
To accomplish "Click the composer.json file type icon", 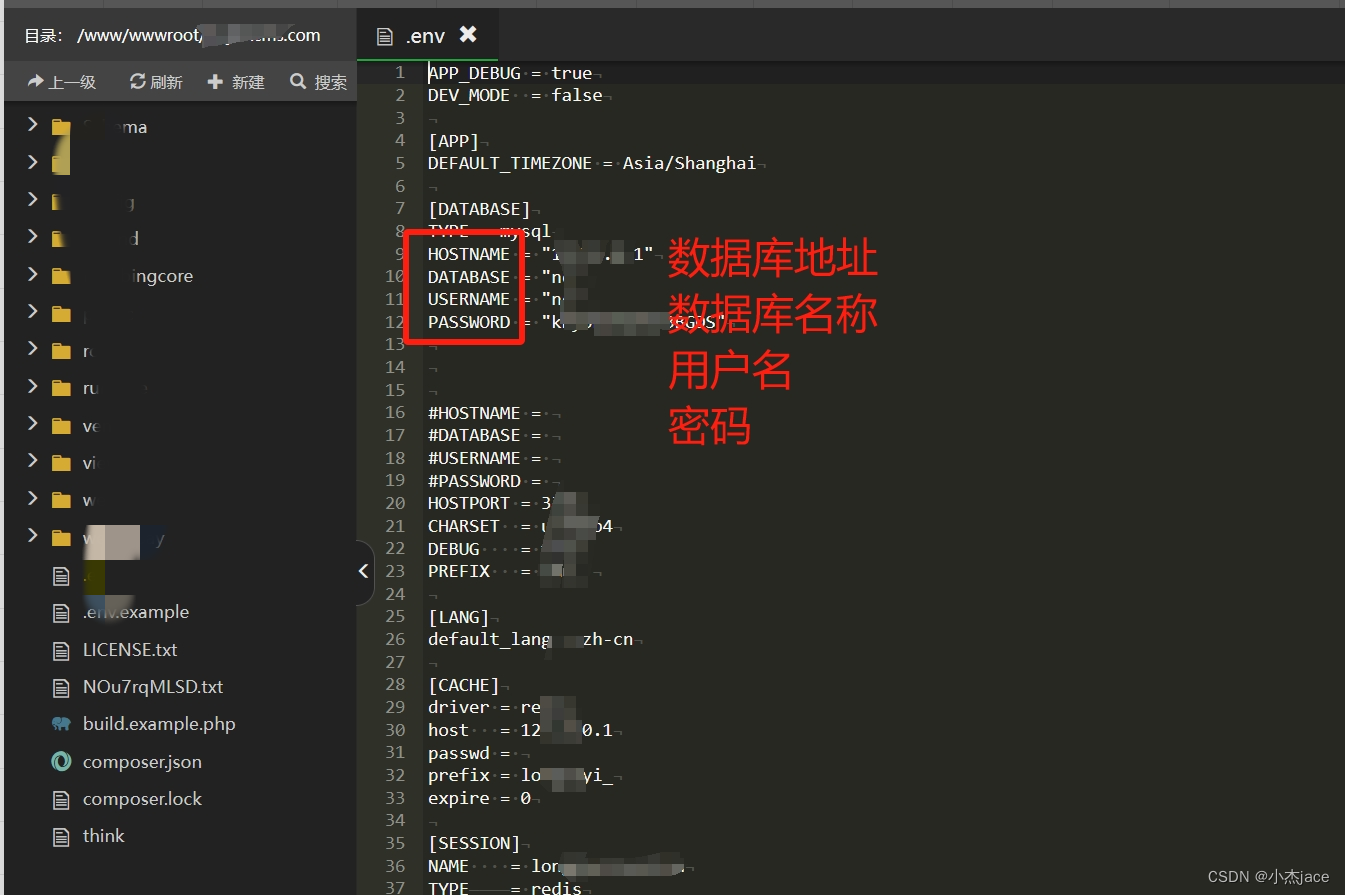I will click(x=62, y=762).
